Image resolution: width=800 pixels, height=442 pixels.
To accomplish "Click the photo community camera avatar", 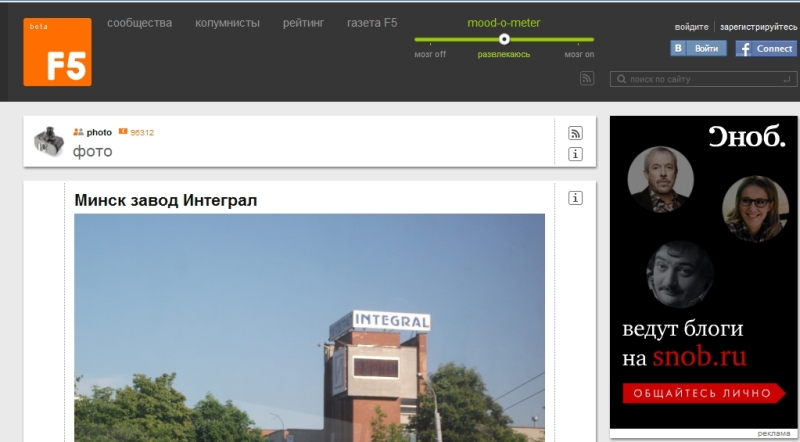I will (48, 141).
